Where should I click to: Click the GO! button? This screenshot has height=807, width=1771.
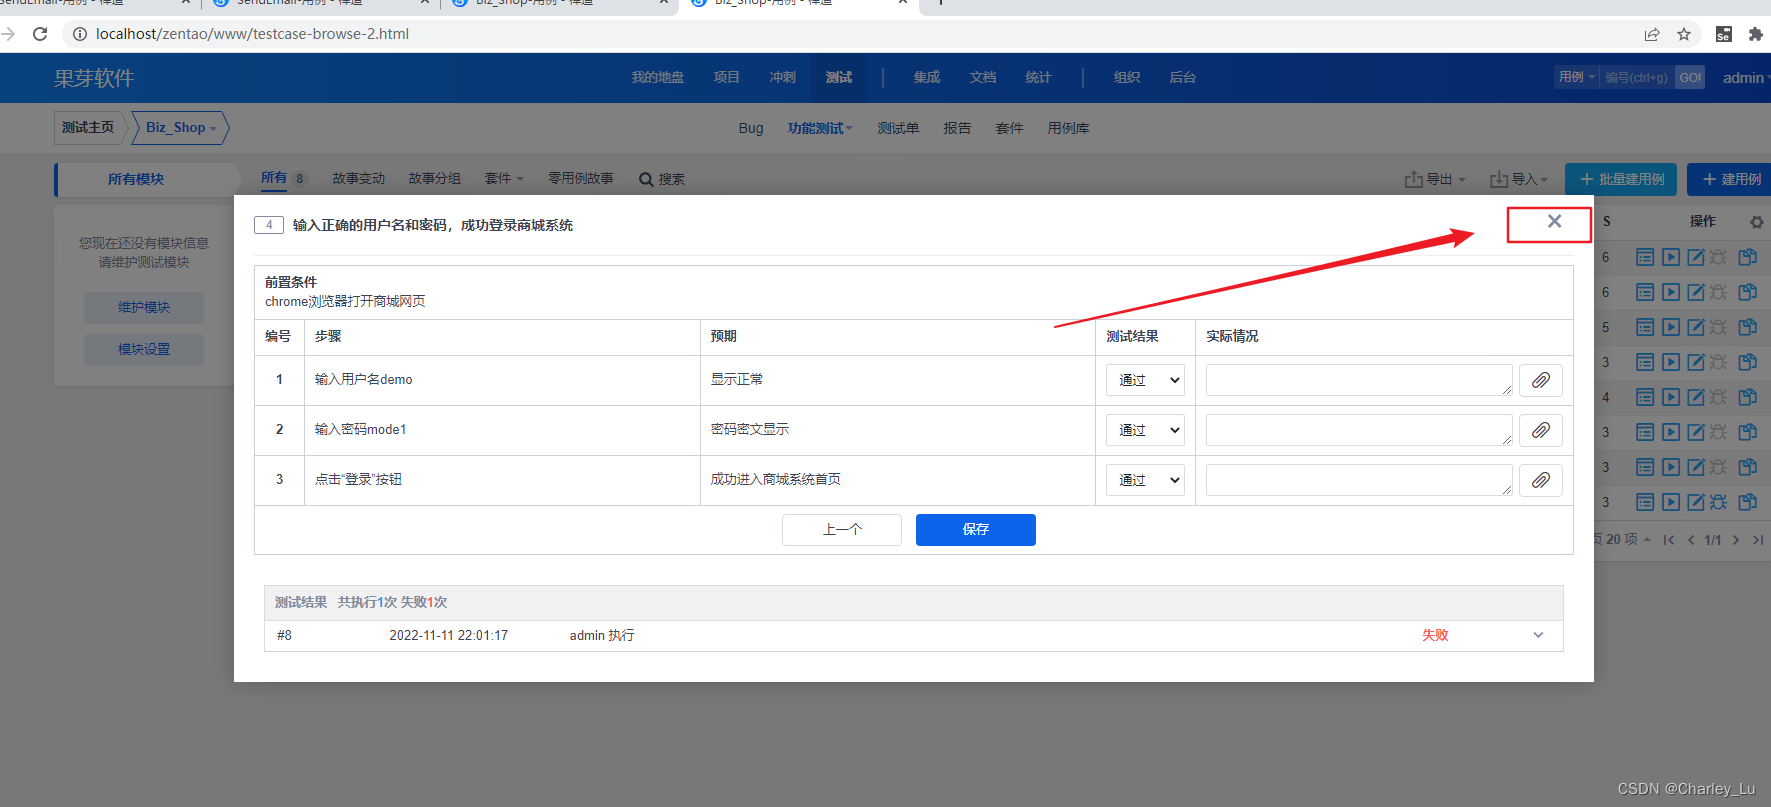pos(1690,77)
